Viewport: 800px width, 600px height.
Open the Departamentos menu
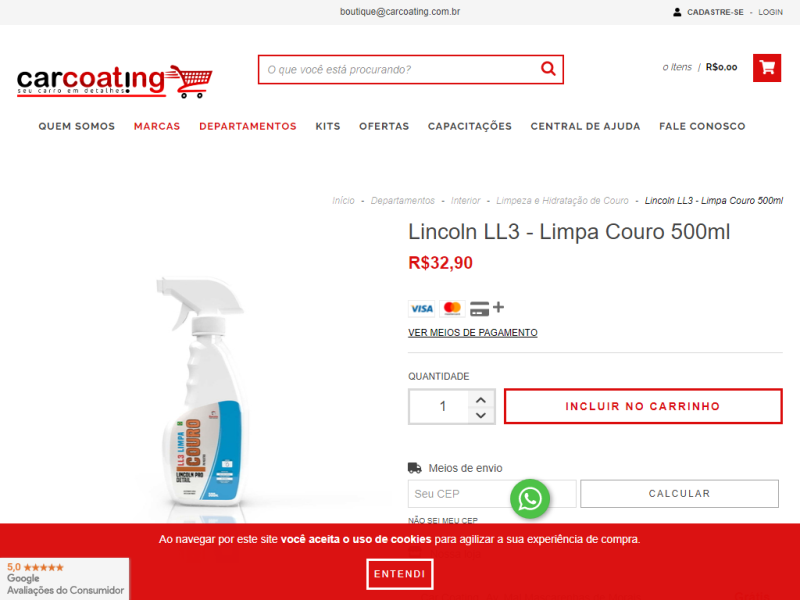tap(247, 126)
